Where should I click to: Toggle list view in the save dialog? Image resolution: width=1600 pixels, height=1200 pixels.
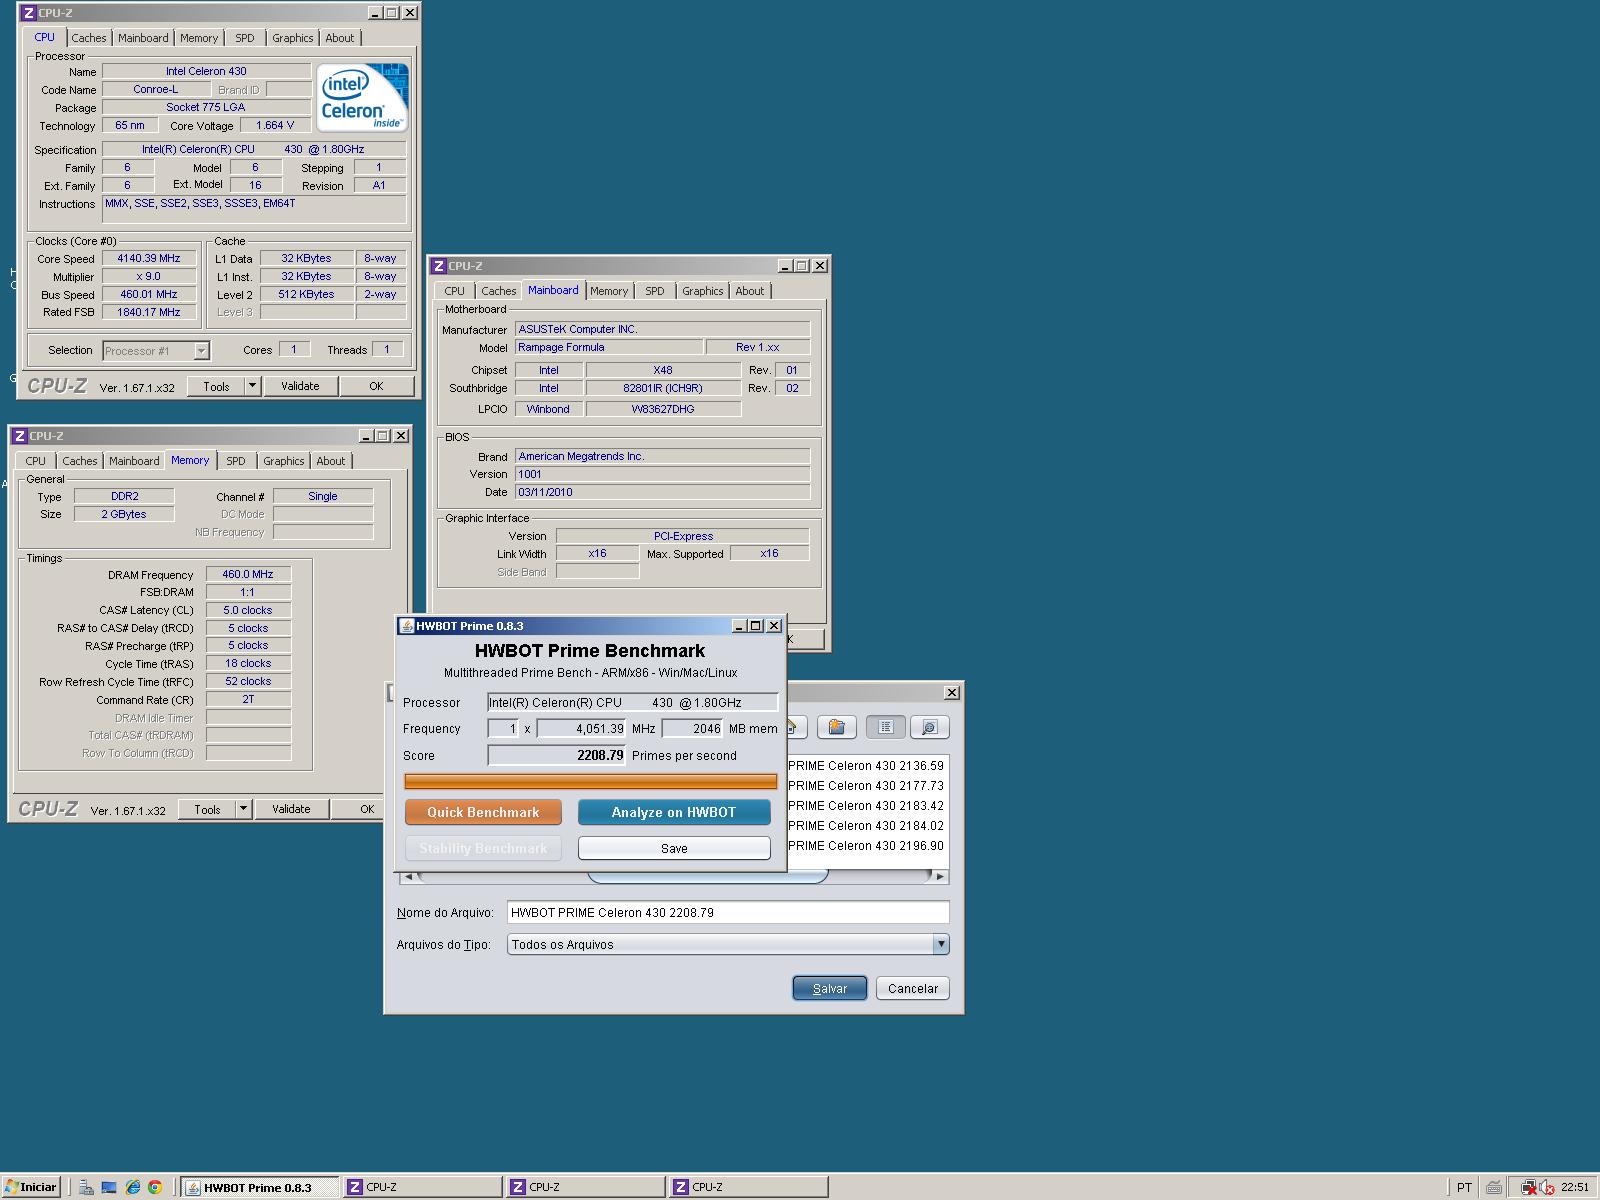[886, 727]
